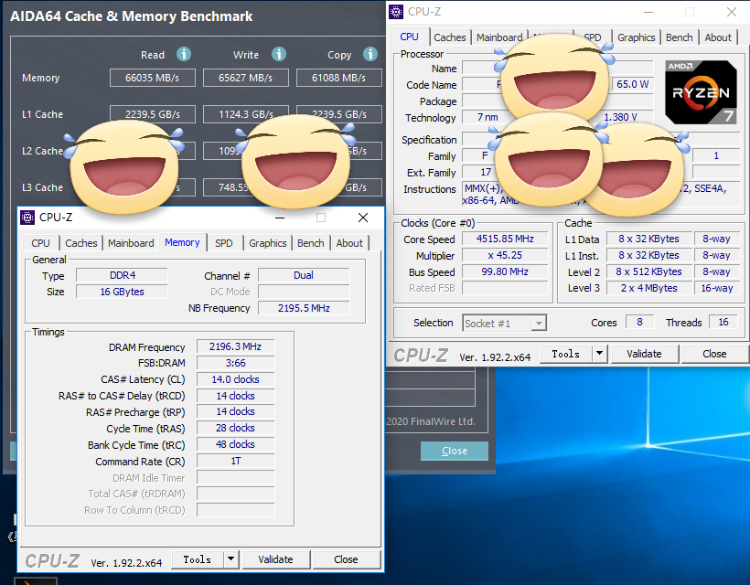Image resolution: width=750 pixels, height=585 pixels.
Task: Click Close button in lower CPU-Z window
Action: 346,559
